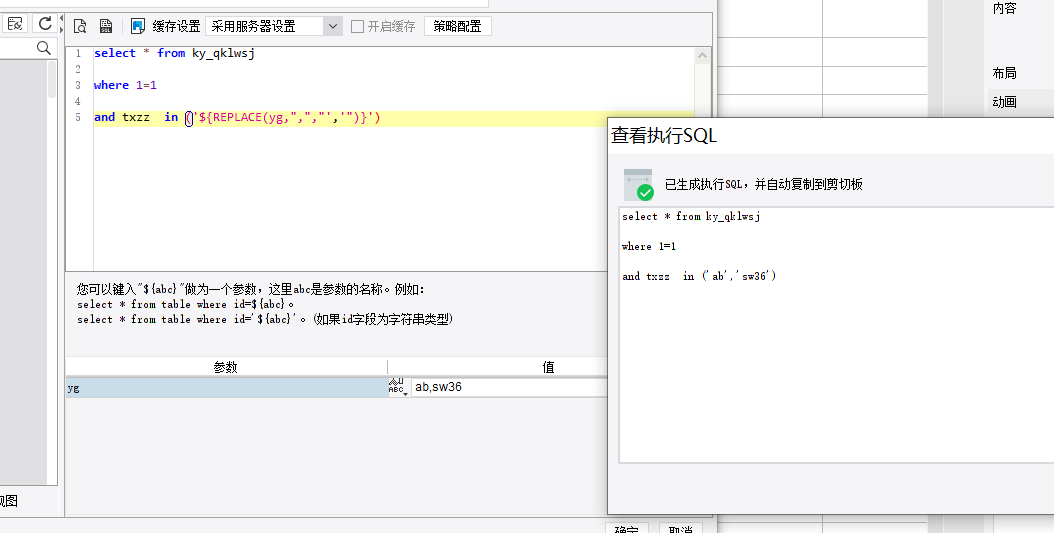Click the yg parameter value field
Image resolution: width=1054 pixels, height=533 pixels.
510,387
